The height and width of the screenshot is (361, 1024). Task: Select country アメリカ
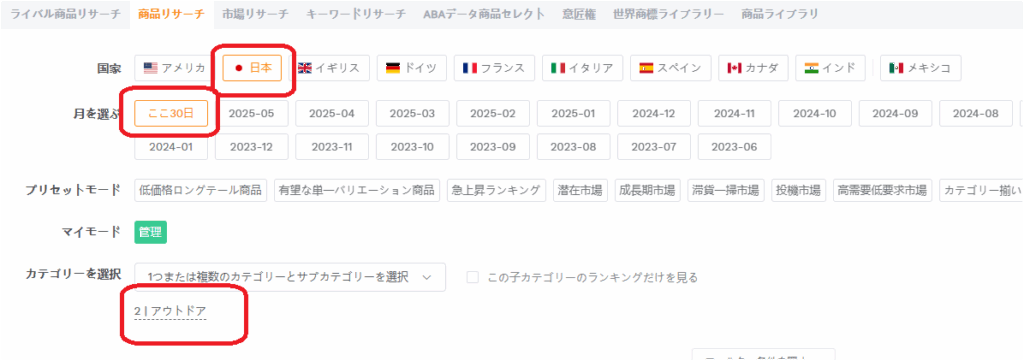pos(175,68)
